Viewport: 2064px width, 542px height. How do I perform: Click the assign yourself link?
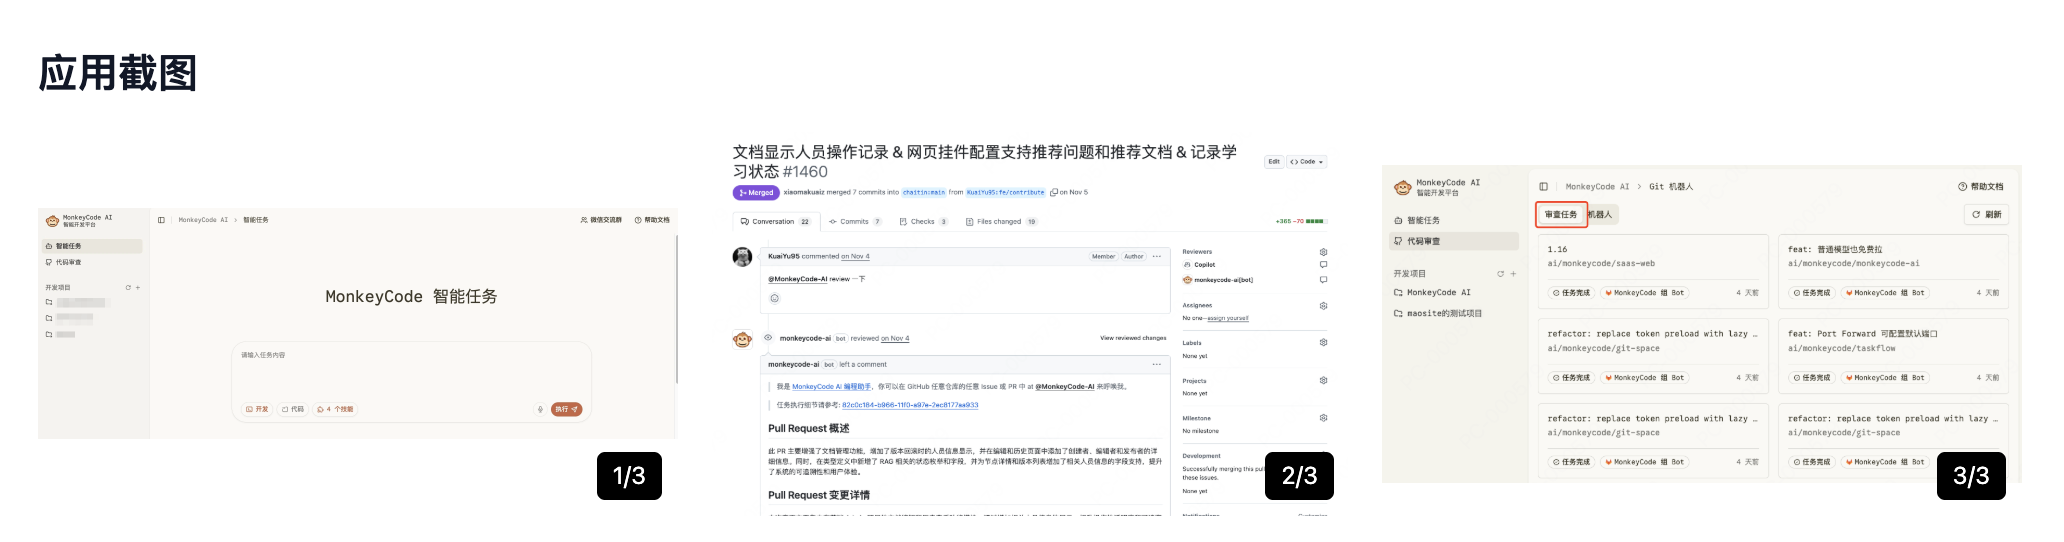point(1228,318)
